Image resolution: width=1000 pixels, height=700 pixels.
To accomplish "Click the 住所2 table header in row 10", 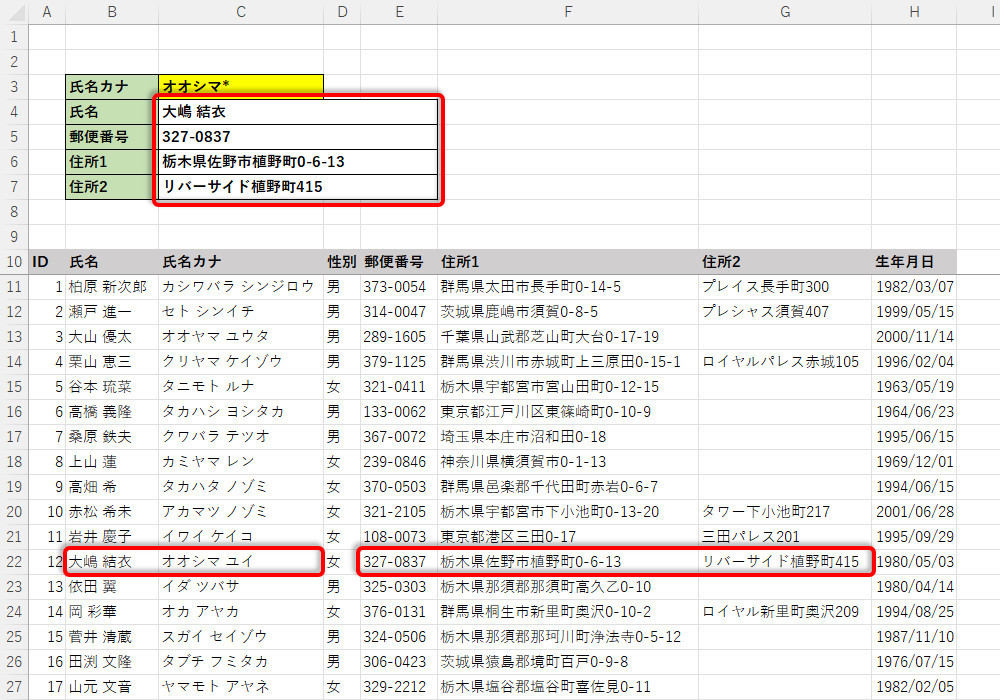I will point(785,261).
